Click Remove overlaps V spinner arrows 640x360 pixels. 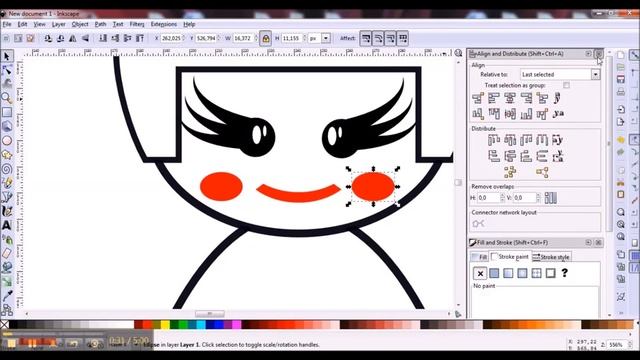[538, 198]
